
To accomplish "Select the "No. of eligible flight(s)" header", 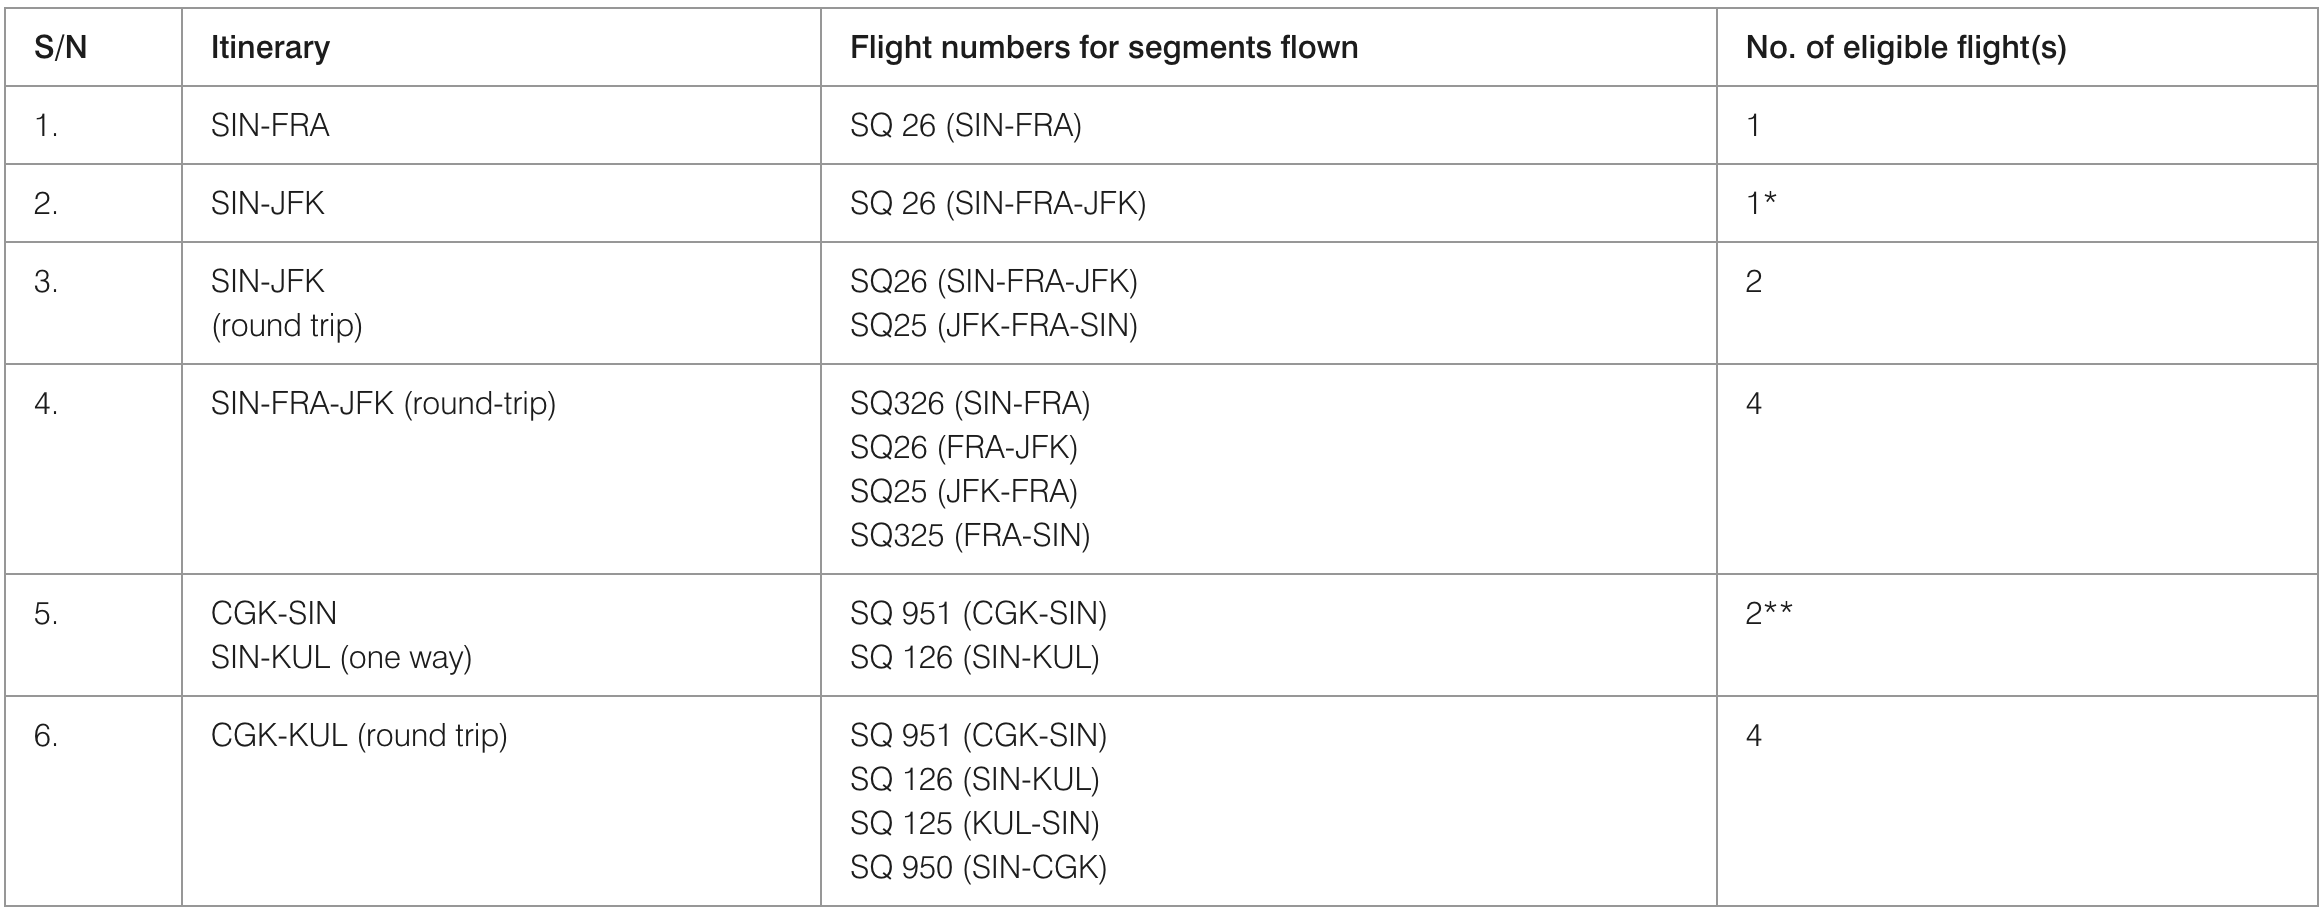I will tap(1906, 48).
